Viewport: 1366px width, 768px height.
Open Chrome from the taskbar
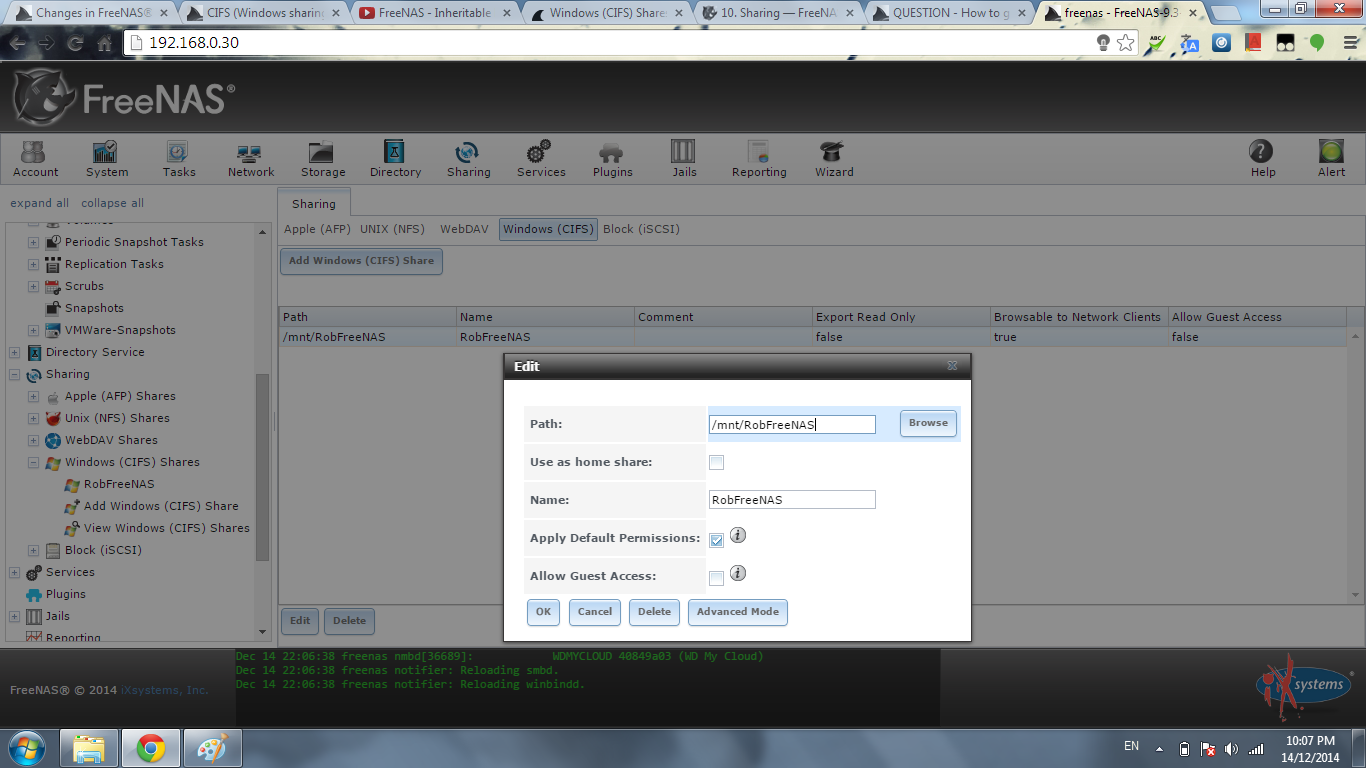pos(151,748)
